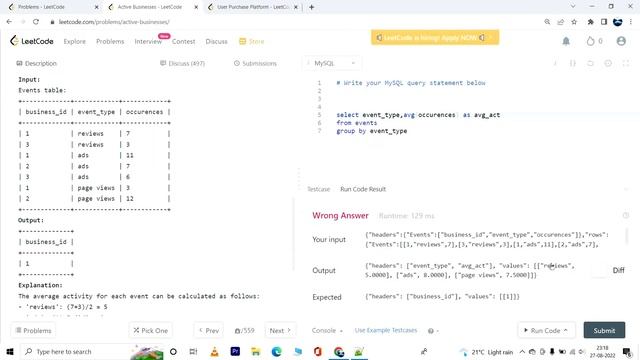Open browser side panel icon
This screenshot has height=360, width=640.
tap(604, 22)
